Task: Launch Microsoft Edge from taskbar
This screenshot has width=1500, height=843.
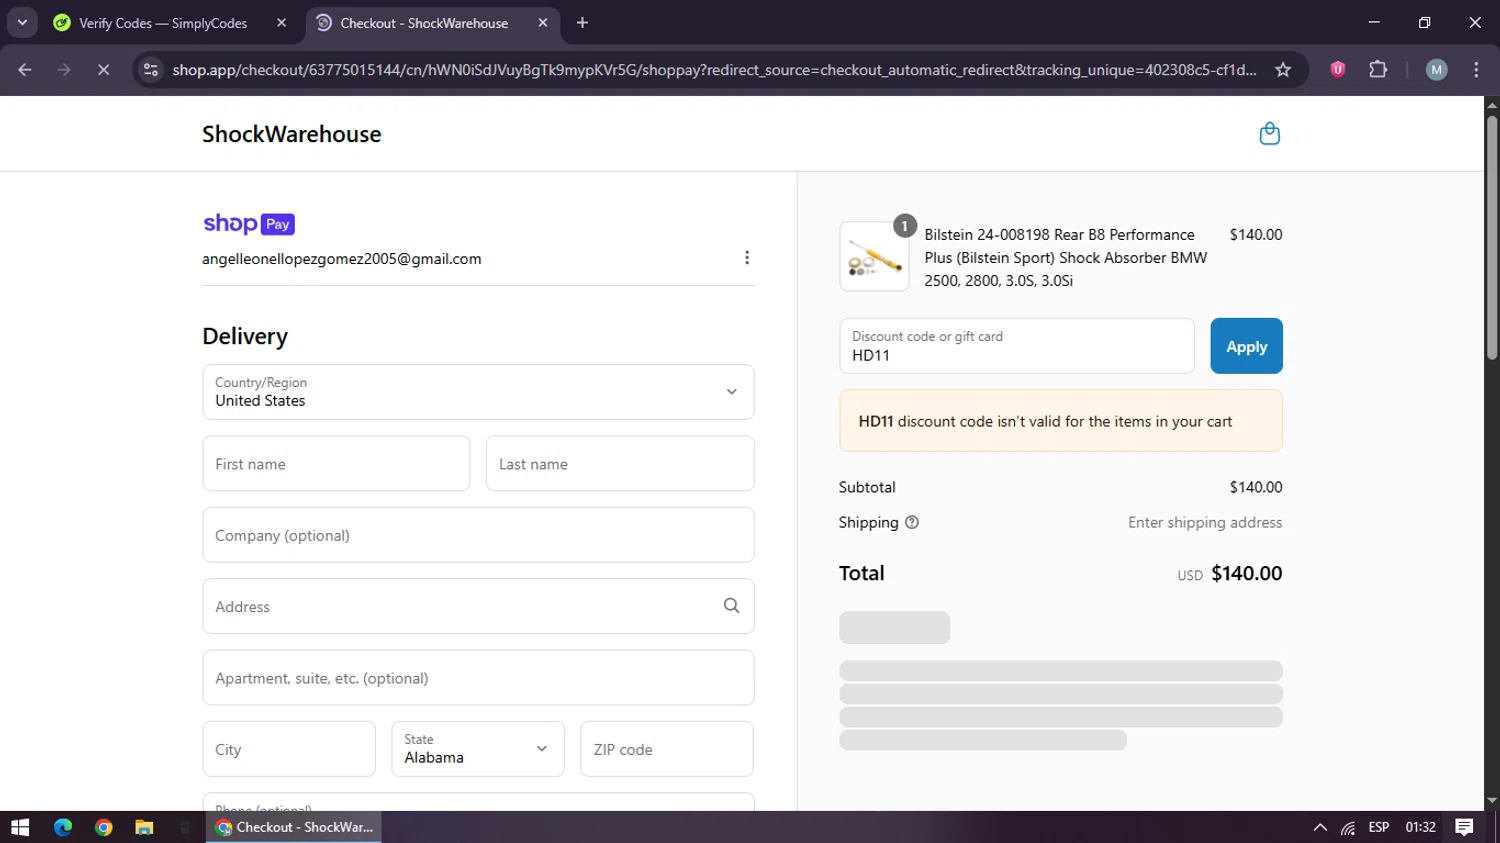Action: click(x=63, y=827)
